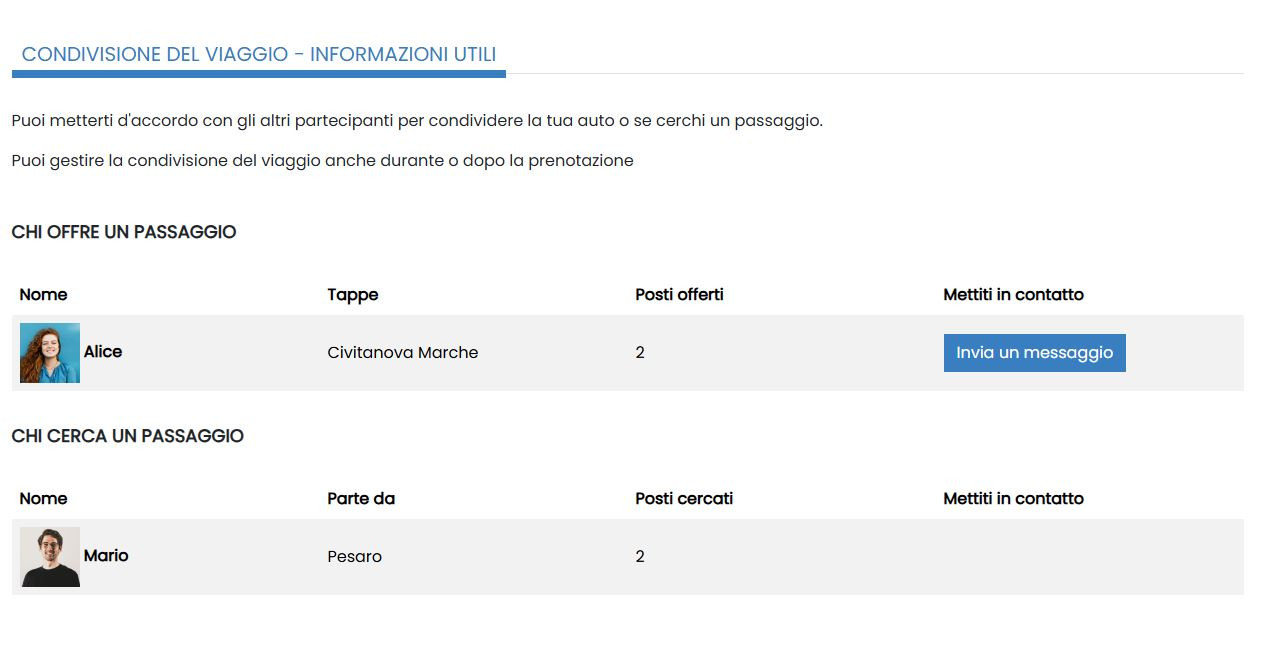Click the Parte da column header
Viewport: 1268px width, 669px height.
[x=361, y=499]
